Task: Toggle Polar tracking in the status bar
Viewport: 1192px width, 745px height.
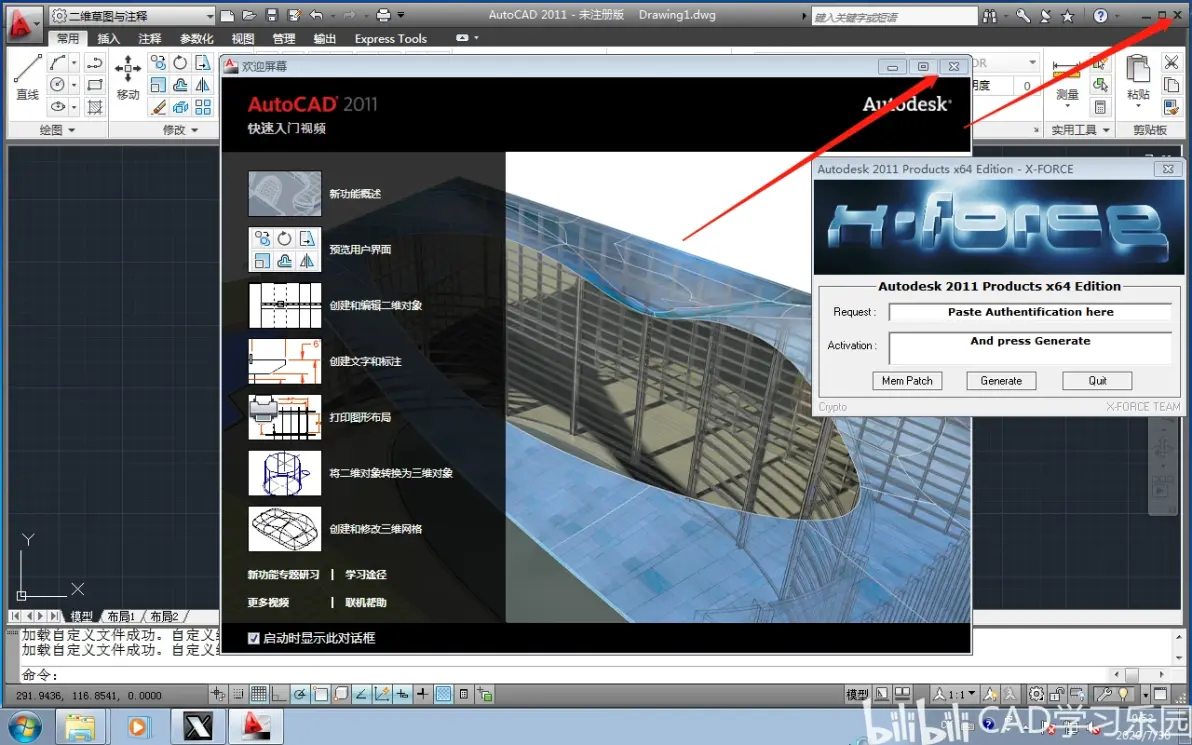Action: click(x=300, y=694)
